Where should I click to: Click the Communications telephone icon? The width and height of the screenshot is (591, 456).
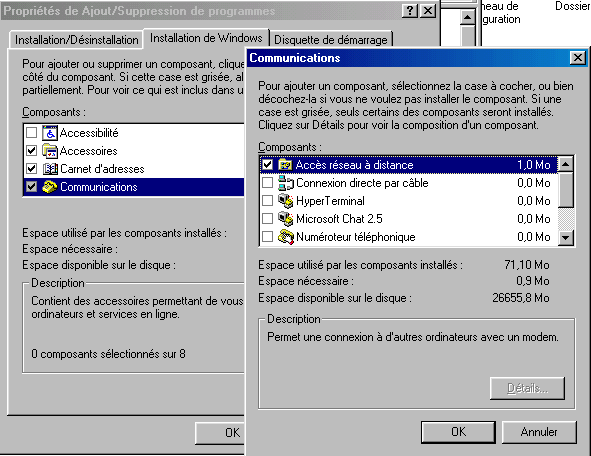(50, 187)
